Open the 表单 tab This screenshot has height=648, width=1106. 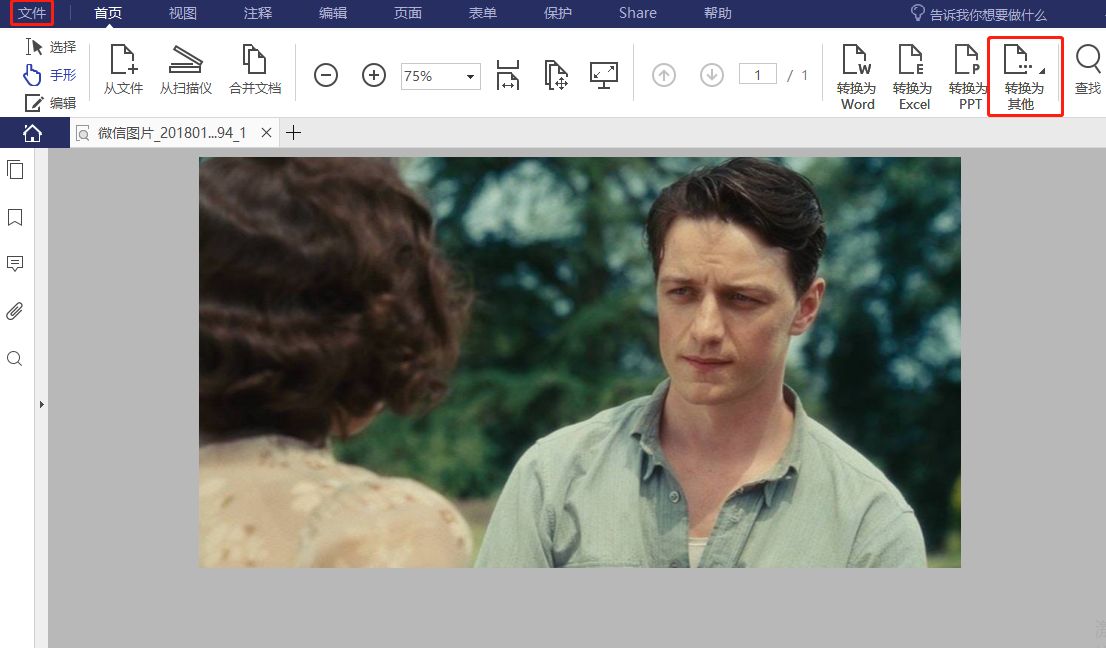tap(482, 13)
